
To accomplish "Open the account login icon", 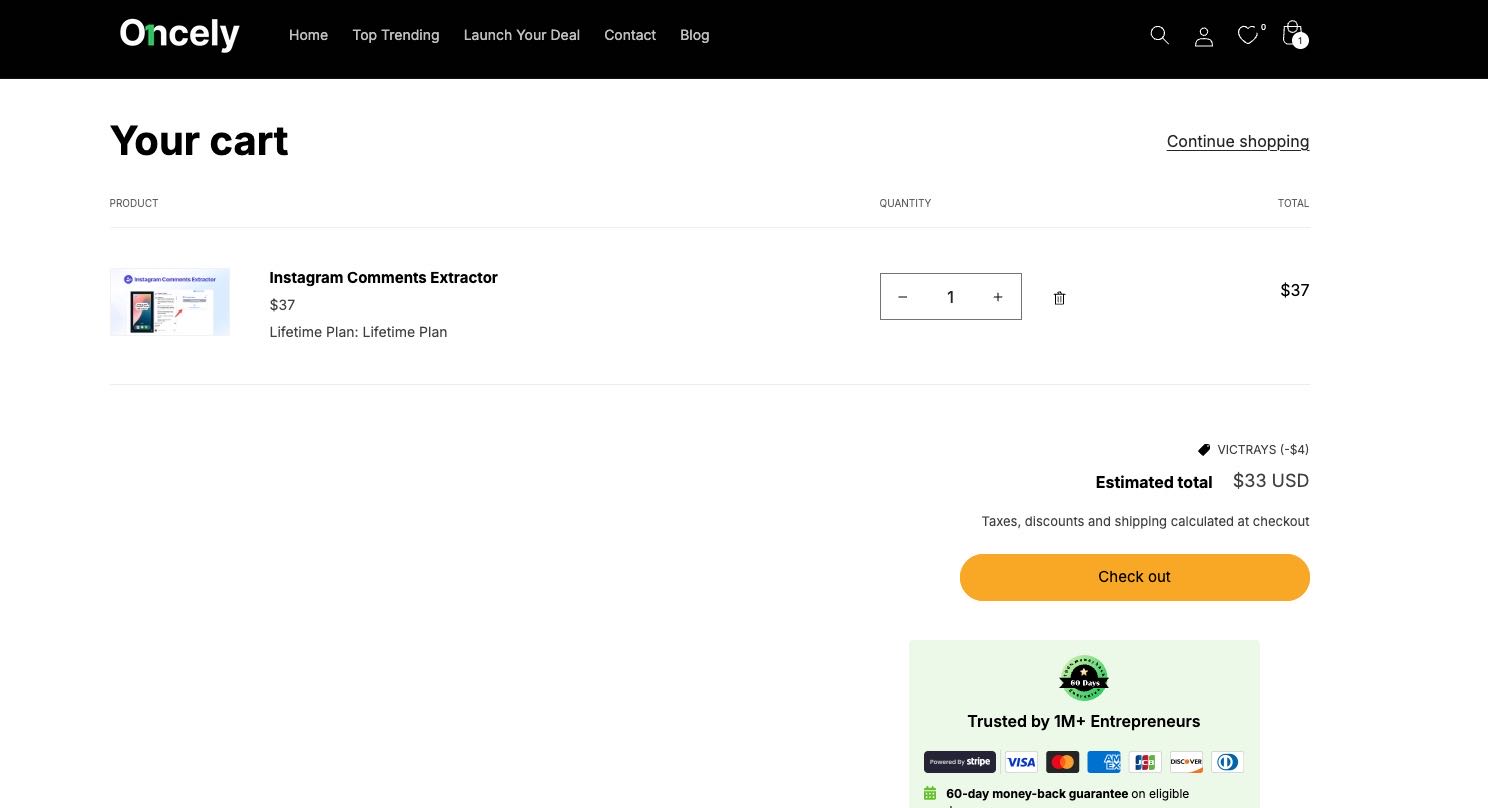I will (1204, 36).
